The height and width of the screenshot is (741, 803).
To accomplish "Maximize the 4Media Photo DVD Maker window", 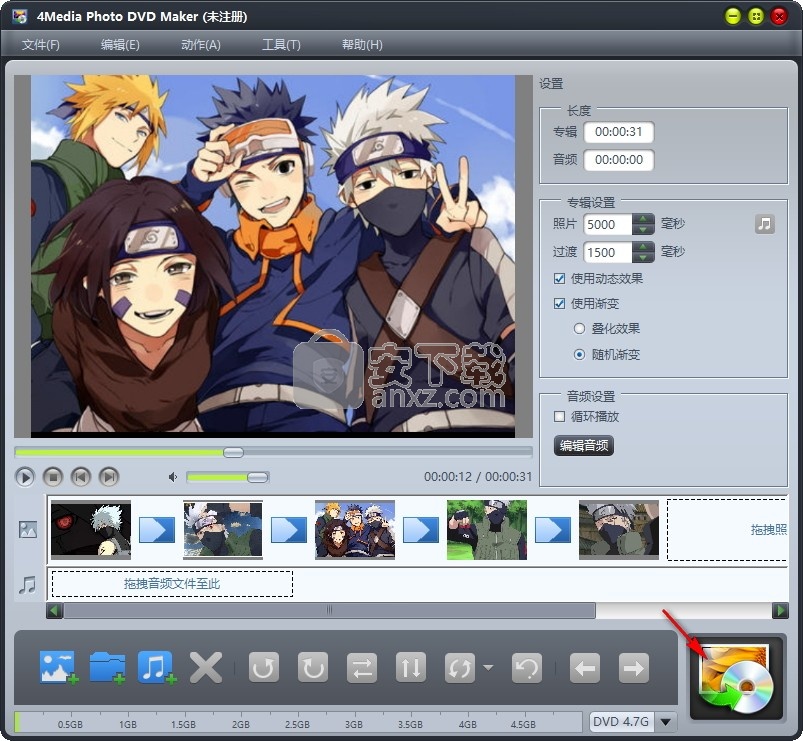I will [756, 16].
